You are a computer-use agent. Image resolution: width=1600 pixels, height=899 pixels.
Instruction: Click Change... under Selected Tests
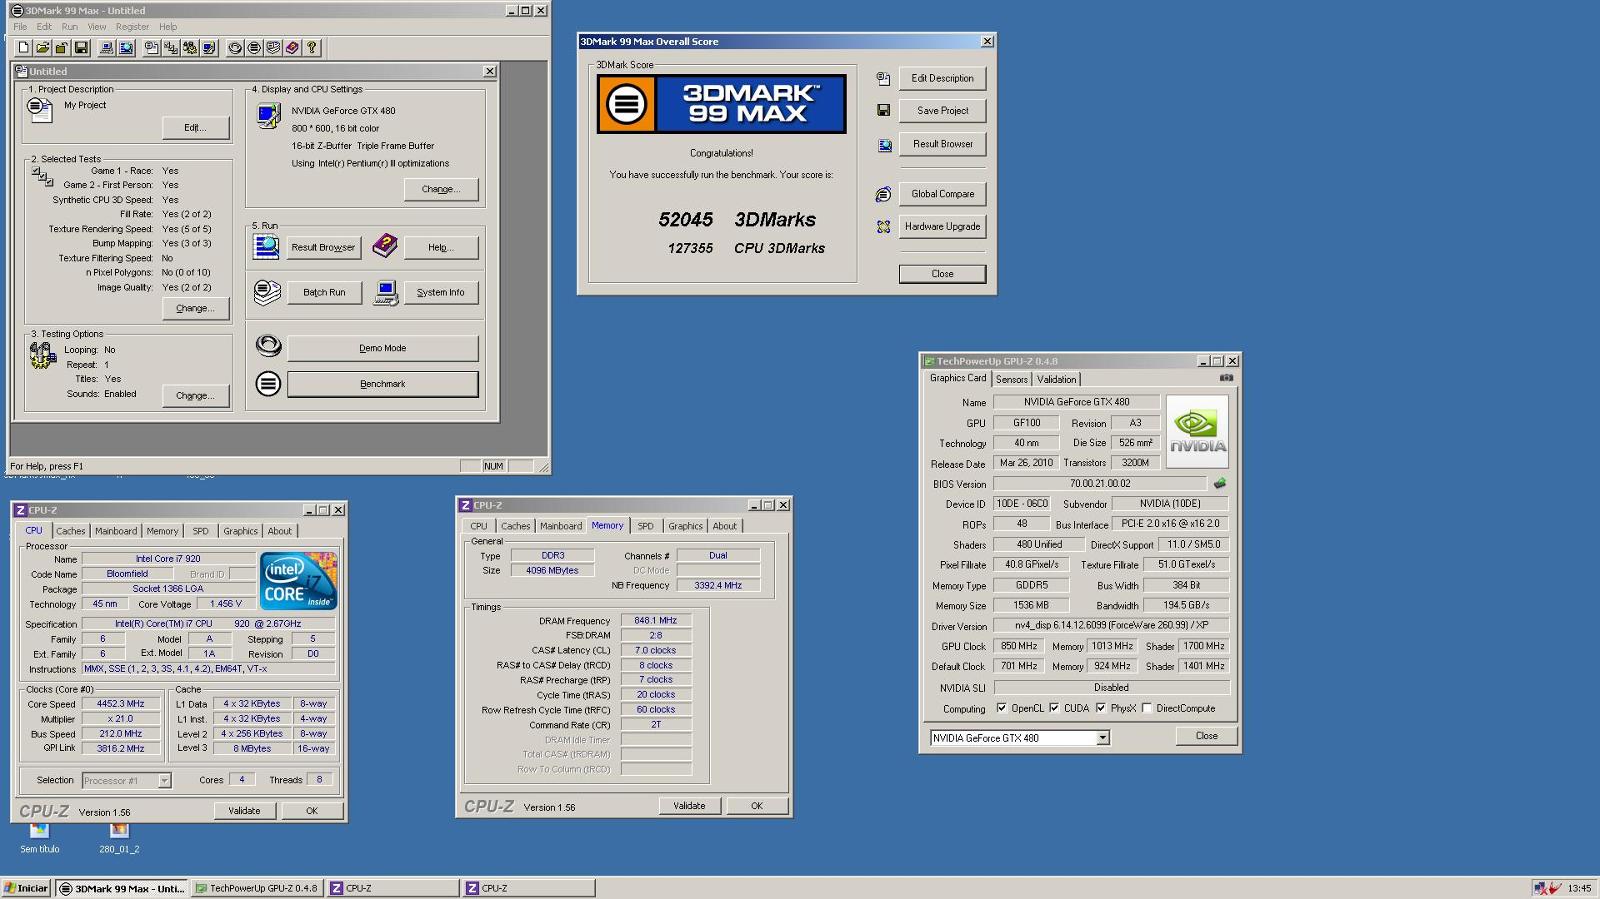coord(195,308)
